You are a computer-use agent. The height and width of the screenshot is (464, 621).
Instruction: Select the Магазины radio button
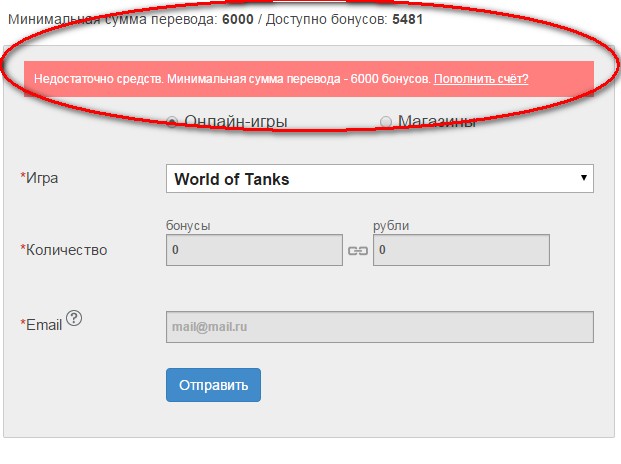[x=386, y=122]
